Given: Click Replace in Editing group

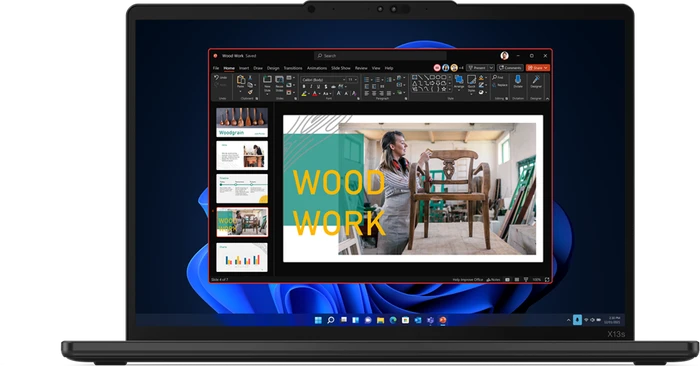Looking at the screenshot, I should [500, 85].
